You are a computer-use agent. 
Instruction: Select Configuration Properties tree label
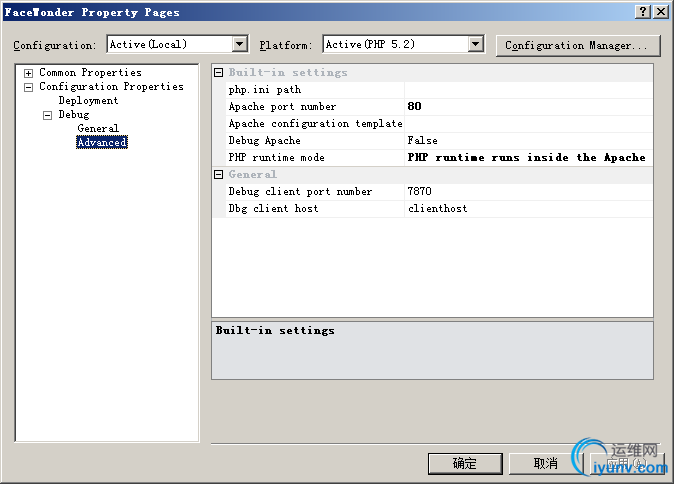click(x=111, y=87)
